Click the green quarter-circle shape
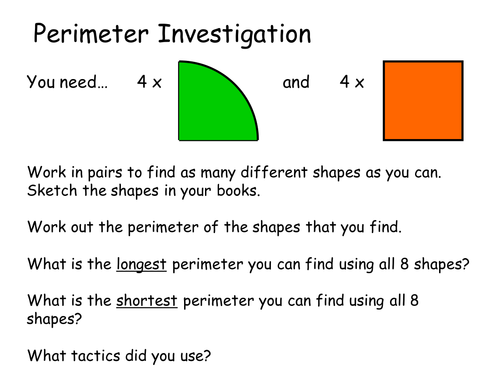This screenshot has height=375, width=500. pos(213,105)
